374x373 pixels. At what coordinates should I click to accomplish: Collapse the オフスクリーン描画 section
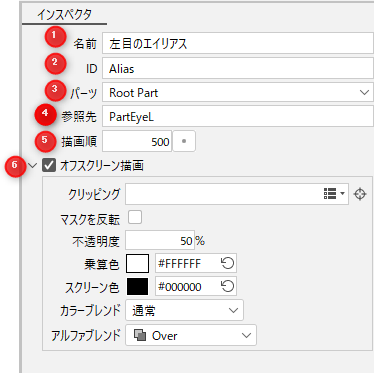[32, 165]
